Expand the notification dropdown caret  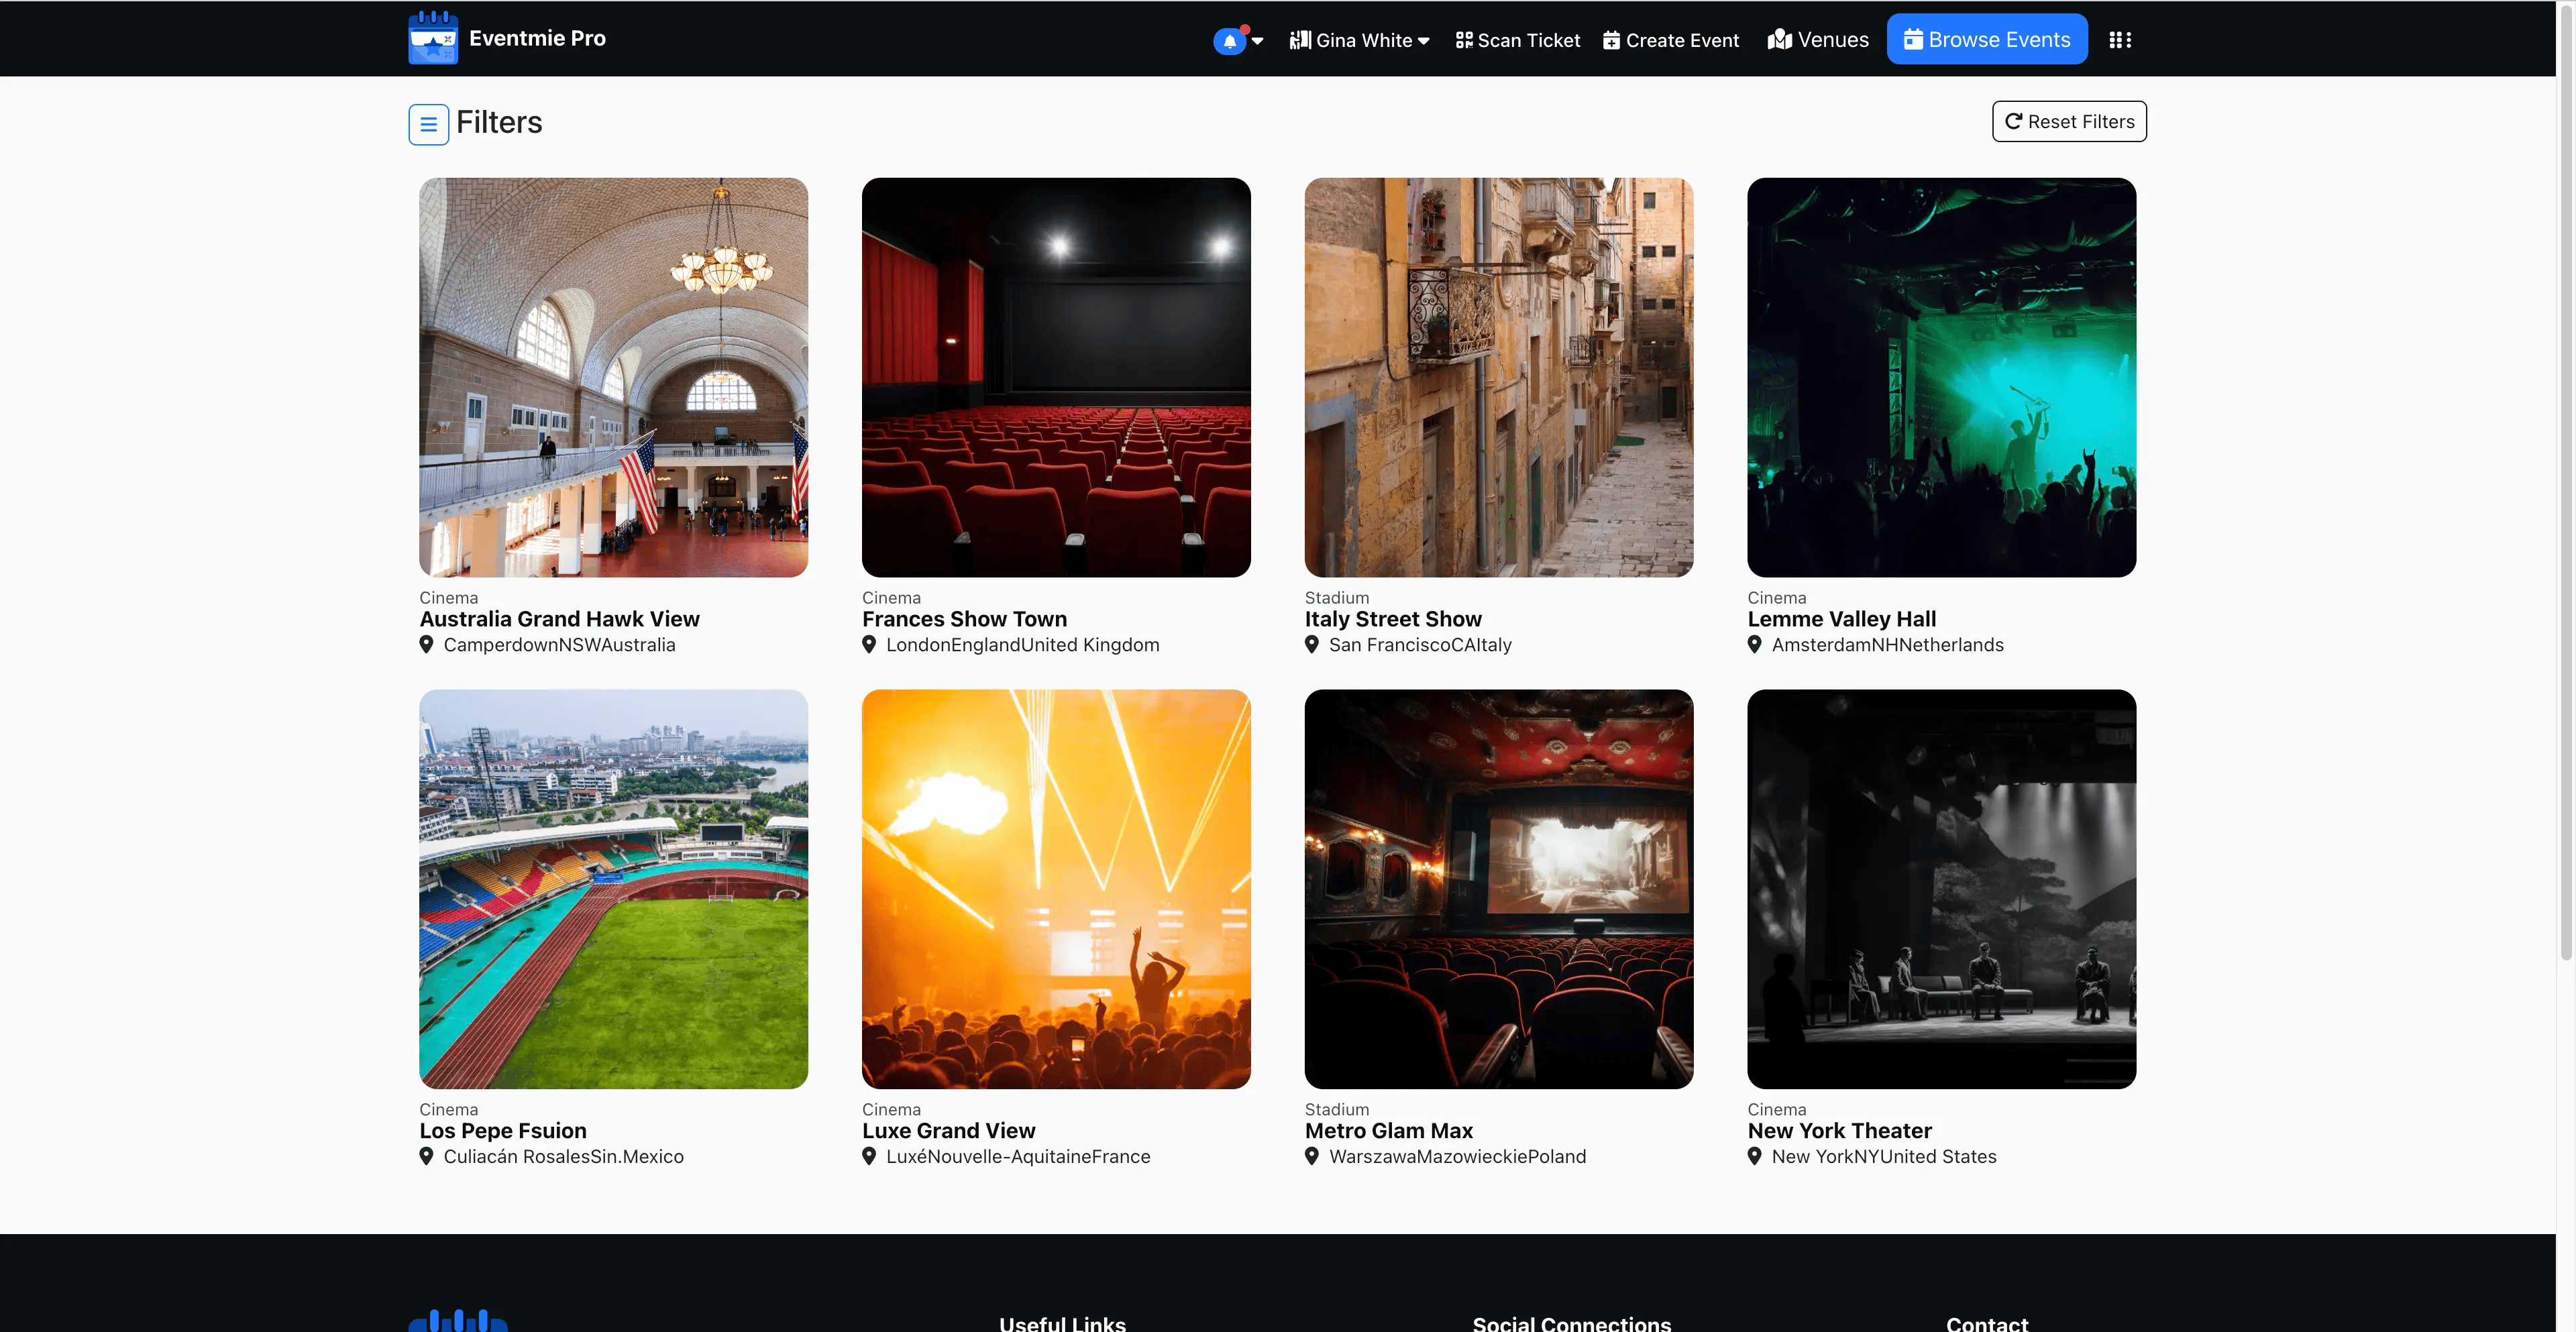point(1258,41)
